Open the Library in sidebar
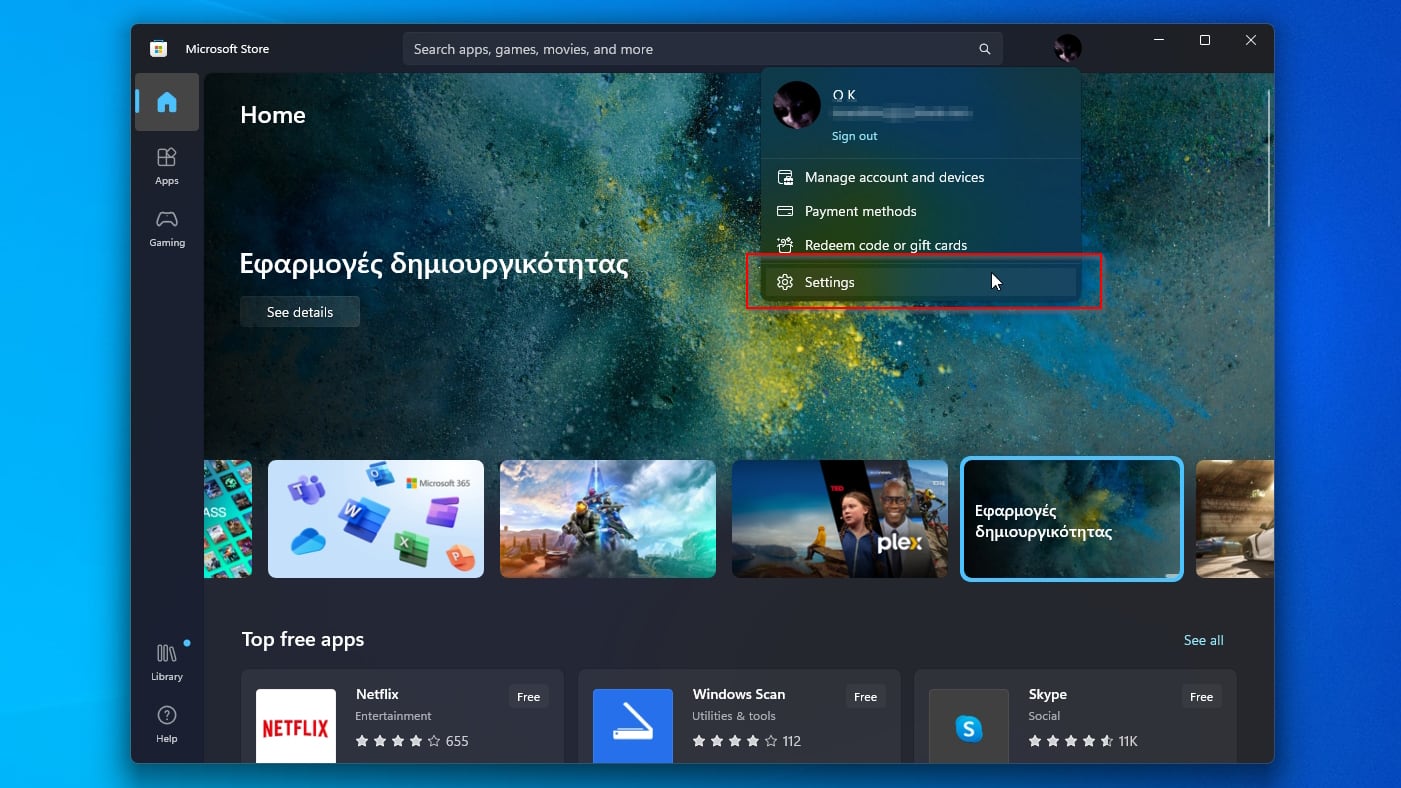This screenshot has width=1401, height=788. point(167,662)
